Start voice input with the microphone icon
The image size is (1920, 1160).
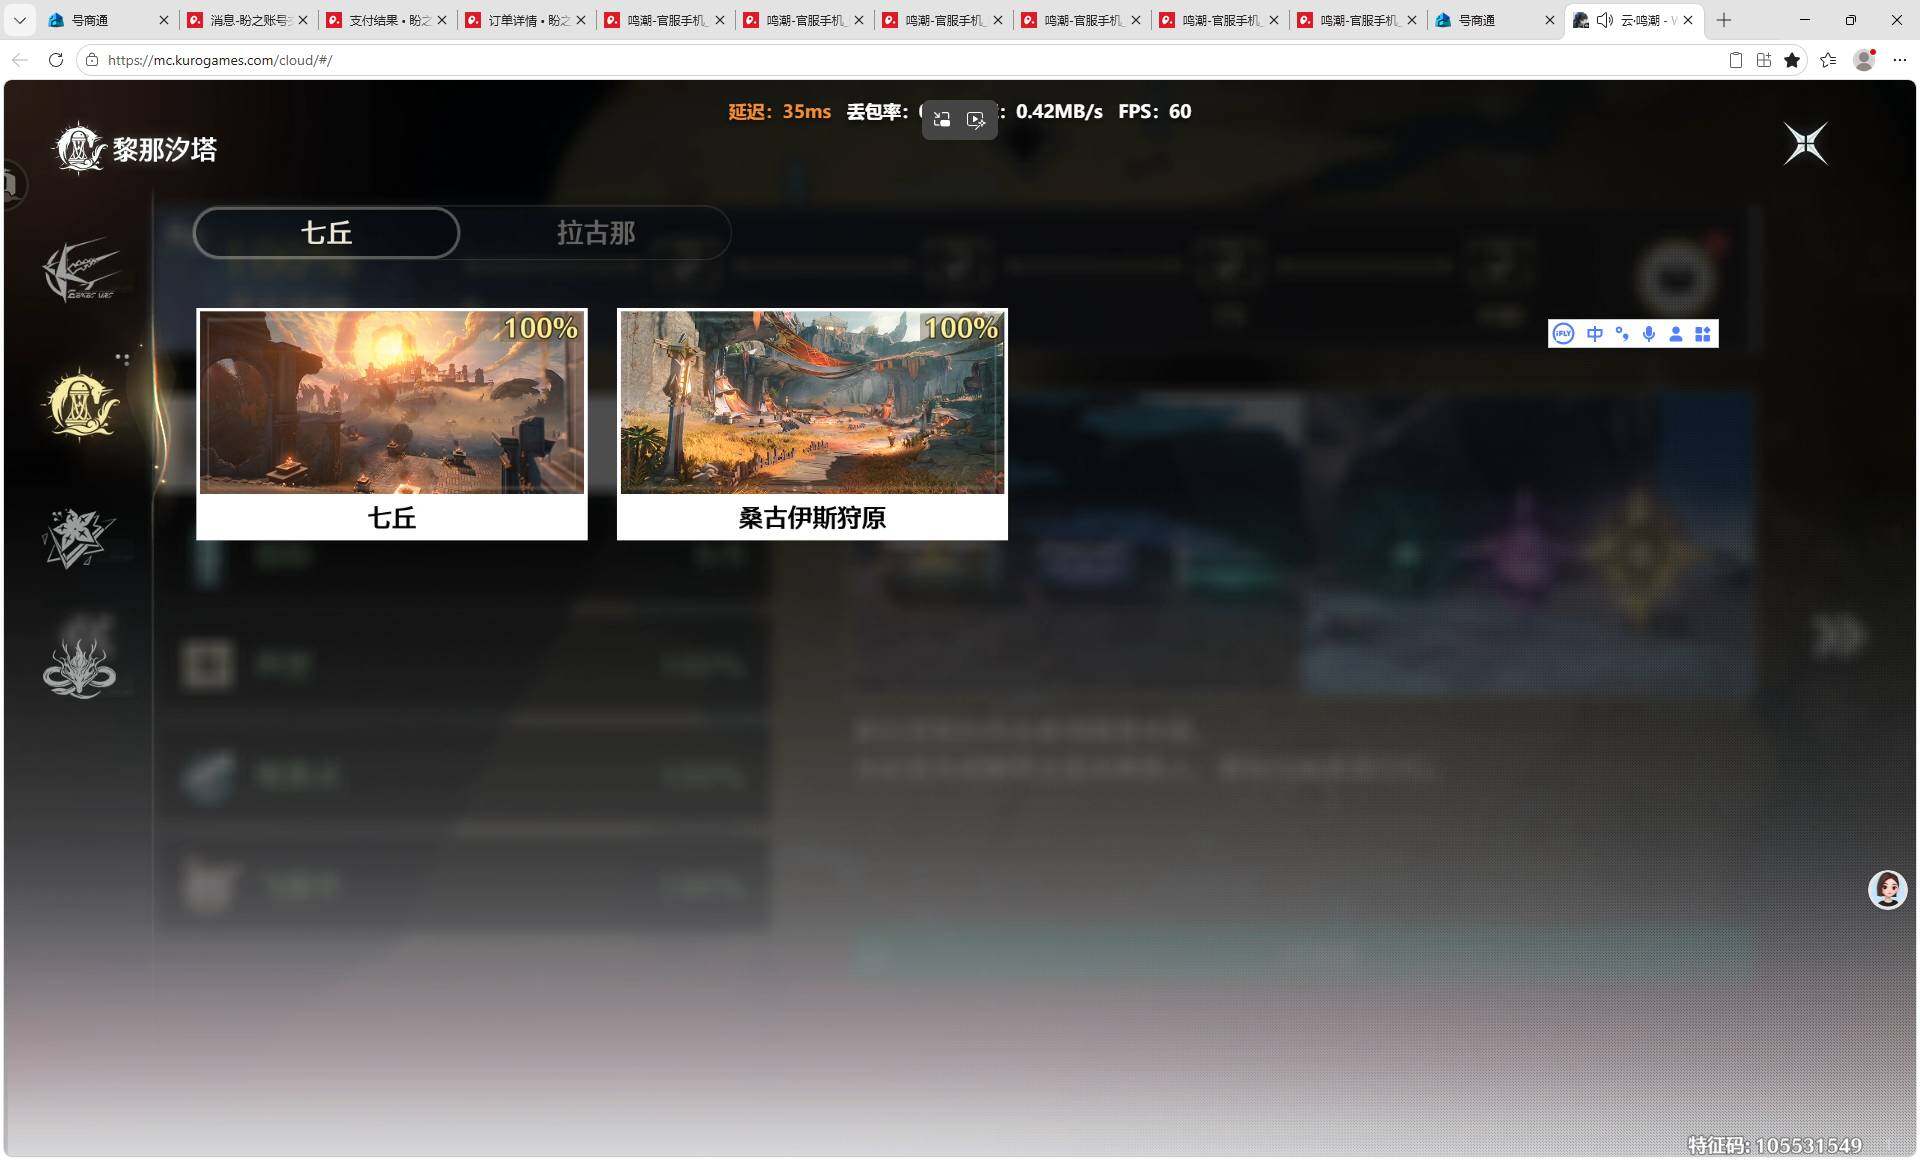pos(1649,334)
